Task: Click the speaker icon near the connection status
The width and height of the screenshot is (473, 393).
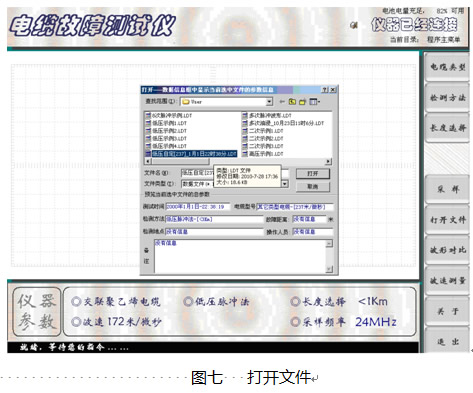Action: pos(354,25)
